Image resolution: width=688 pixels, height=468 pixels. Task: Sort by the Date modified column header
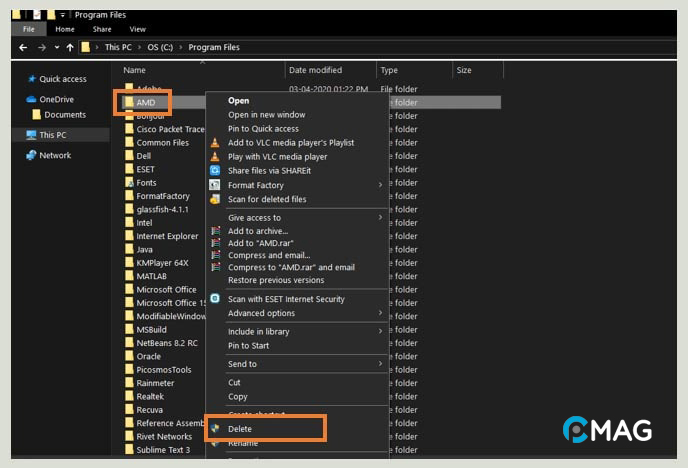point(315,70)
